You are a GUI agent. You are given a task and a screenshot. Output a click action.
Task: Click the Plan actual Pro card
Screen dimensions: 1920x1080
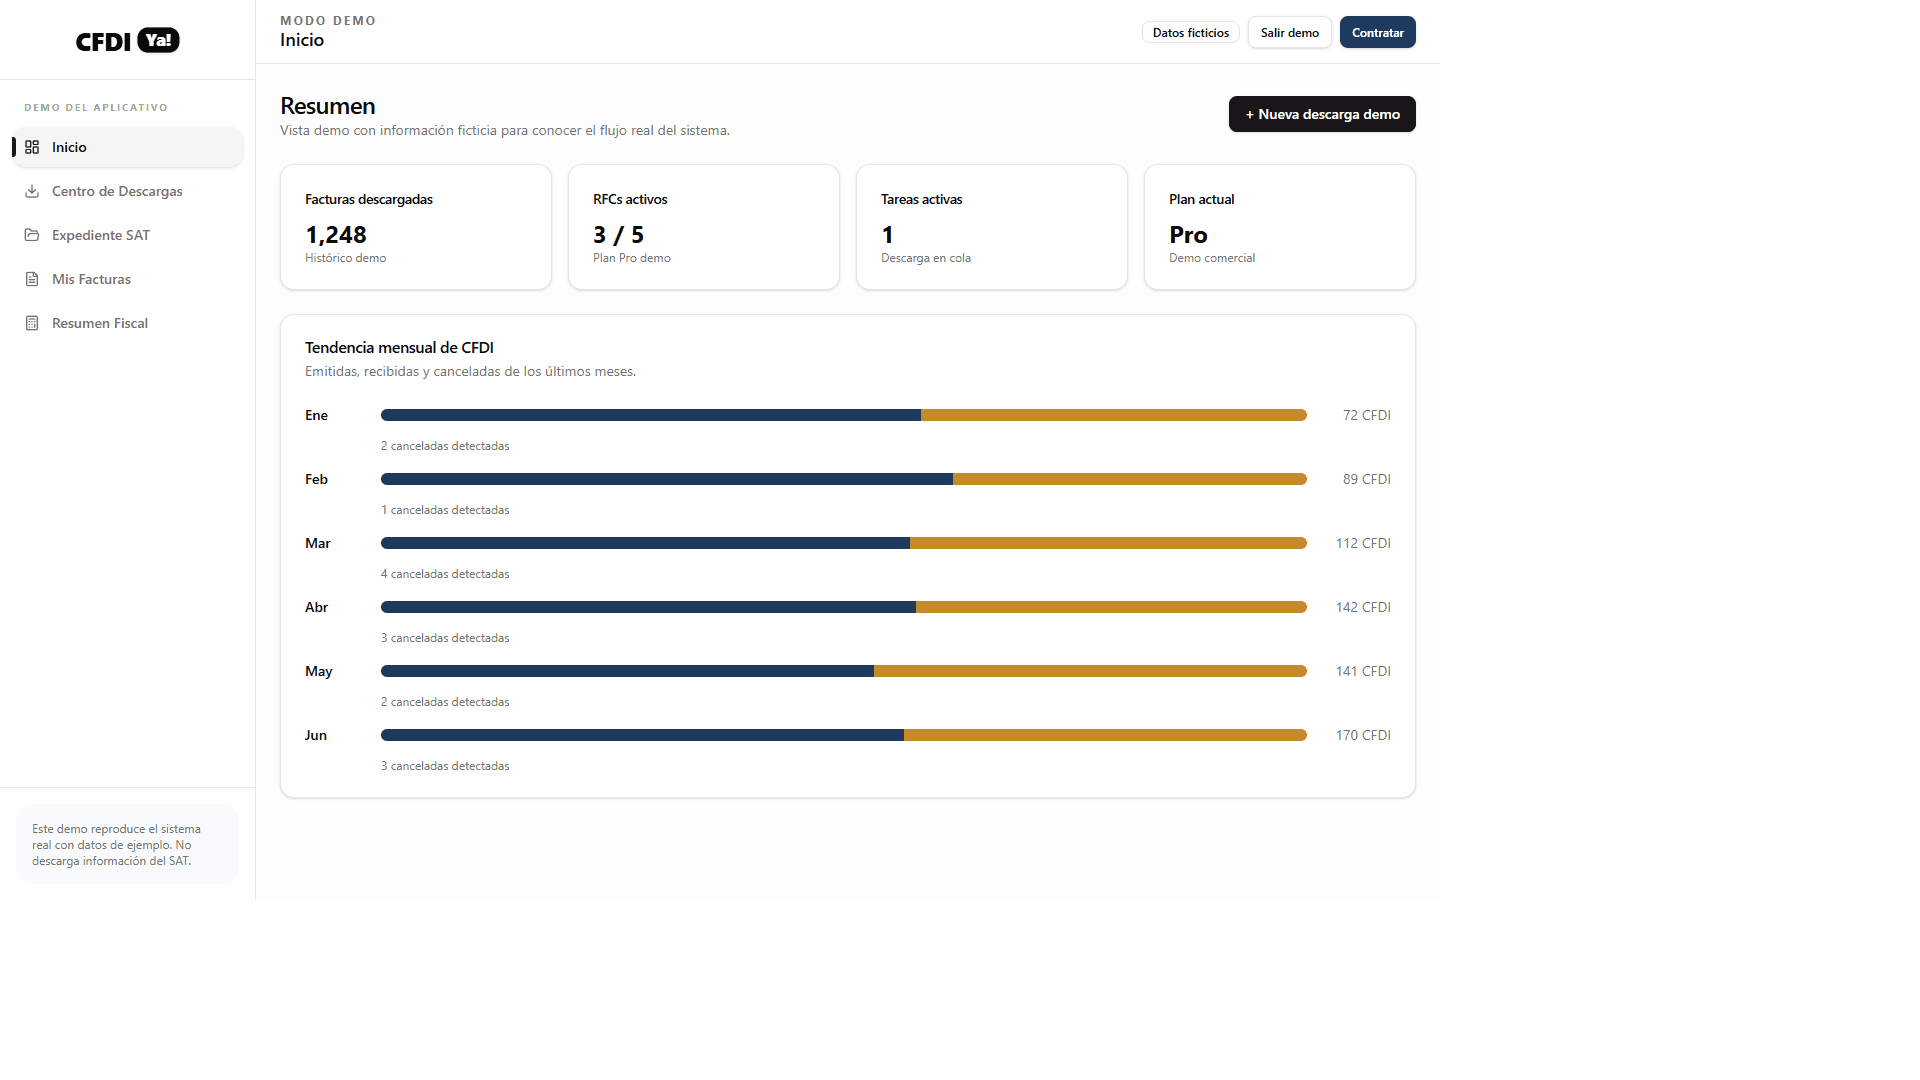[x=1280, y=227]
